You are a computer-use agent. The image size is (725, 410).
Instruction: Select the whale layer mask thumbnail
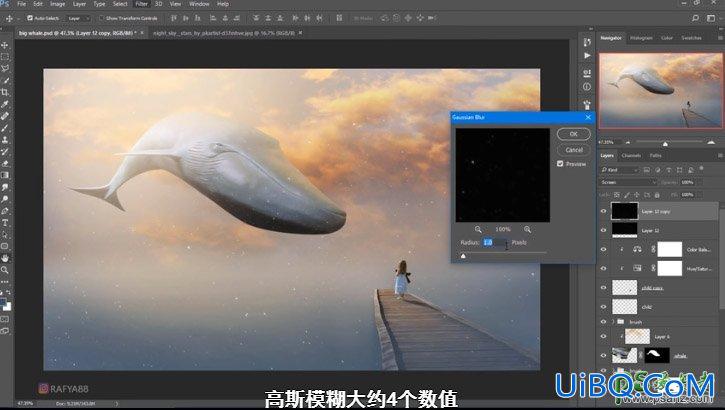point(657,355)
